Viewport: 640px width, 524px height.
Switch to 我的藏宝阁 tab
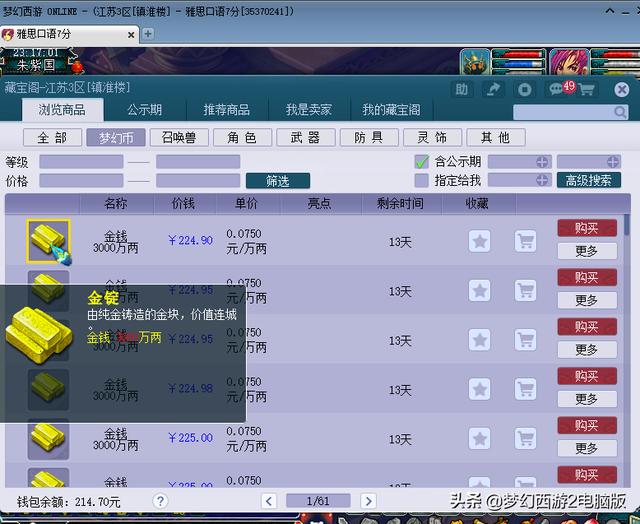391,110
